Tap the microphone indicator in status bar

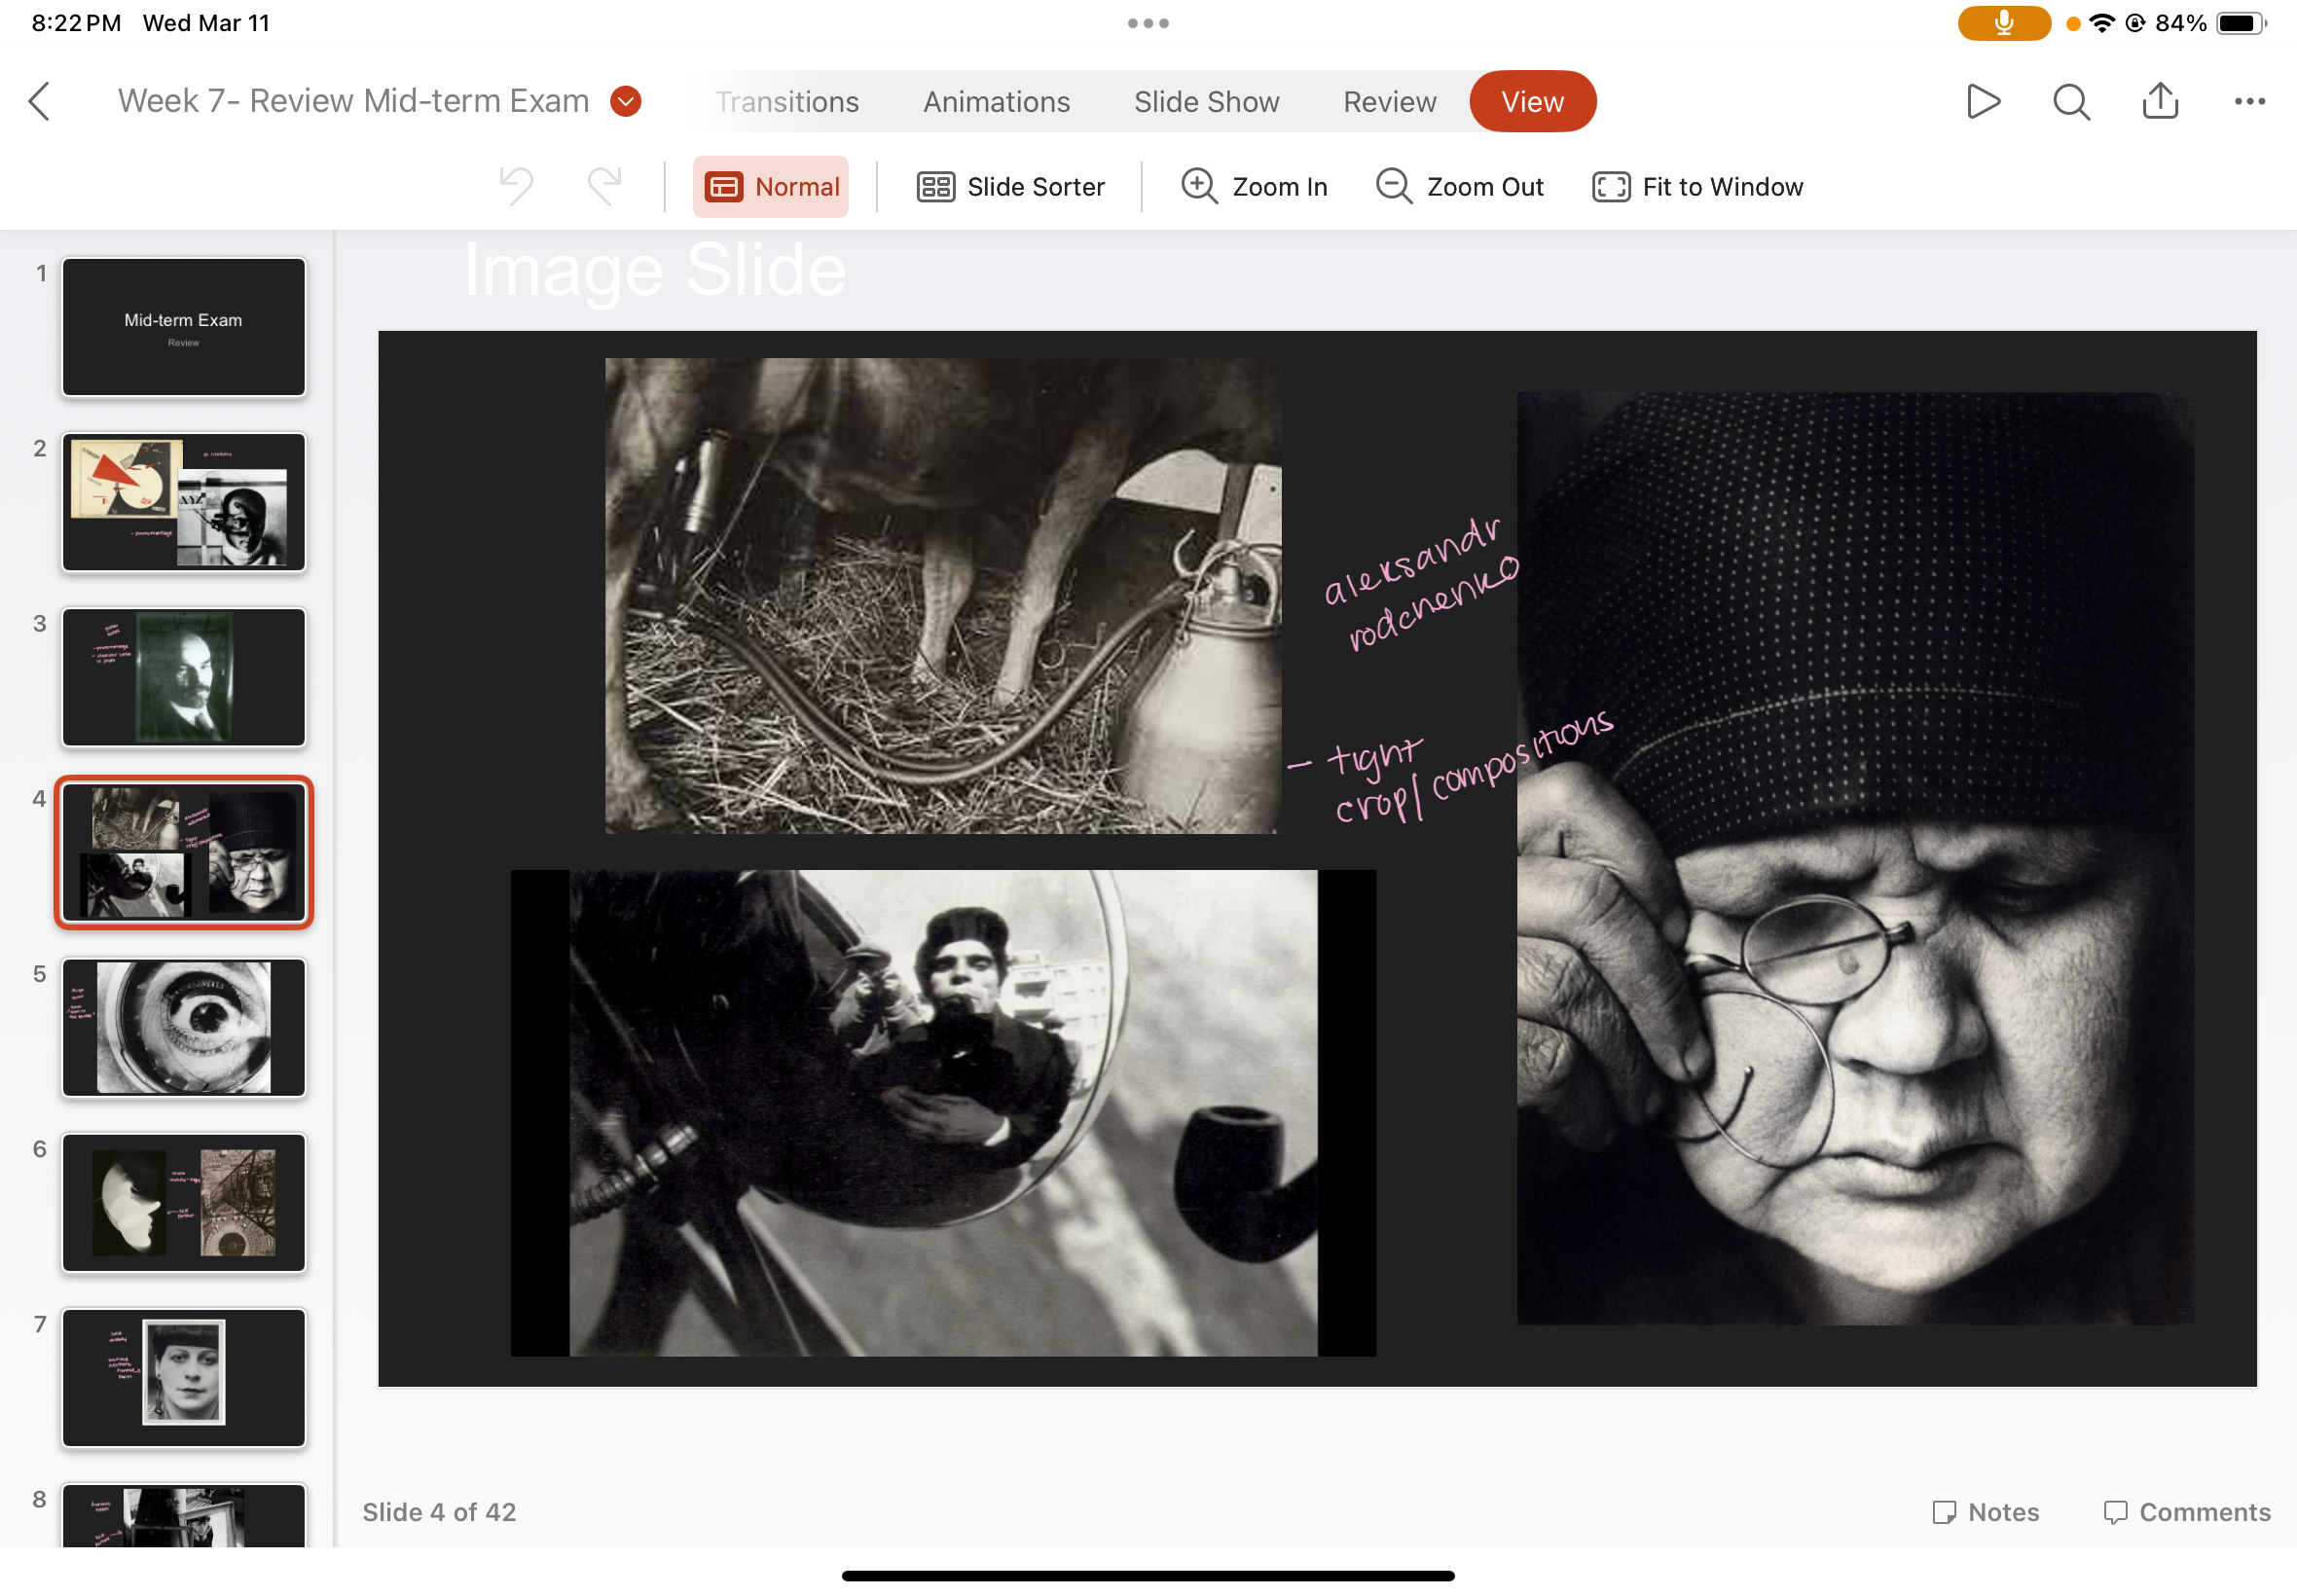[2003, 23]
